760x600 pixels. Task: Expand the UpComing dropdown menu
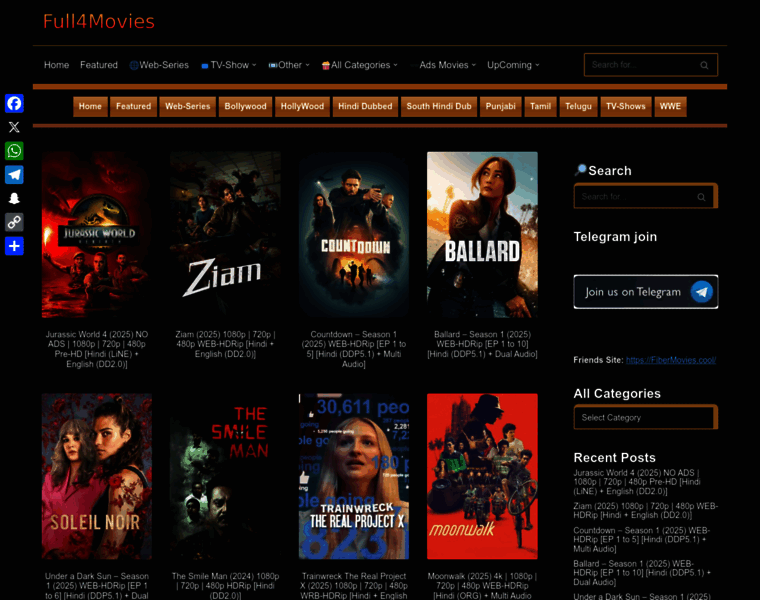(513, 65)
